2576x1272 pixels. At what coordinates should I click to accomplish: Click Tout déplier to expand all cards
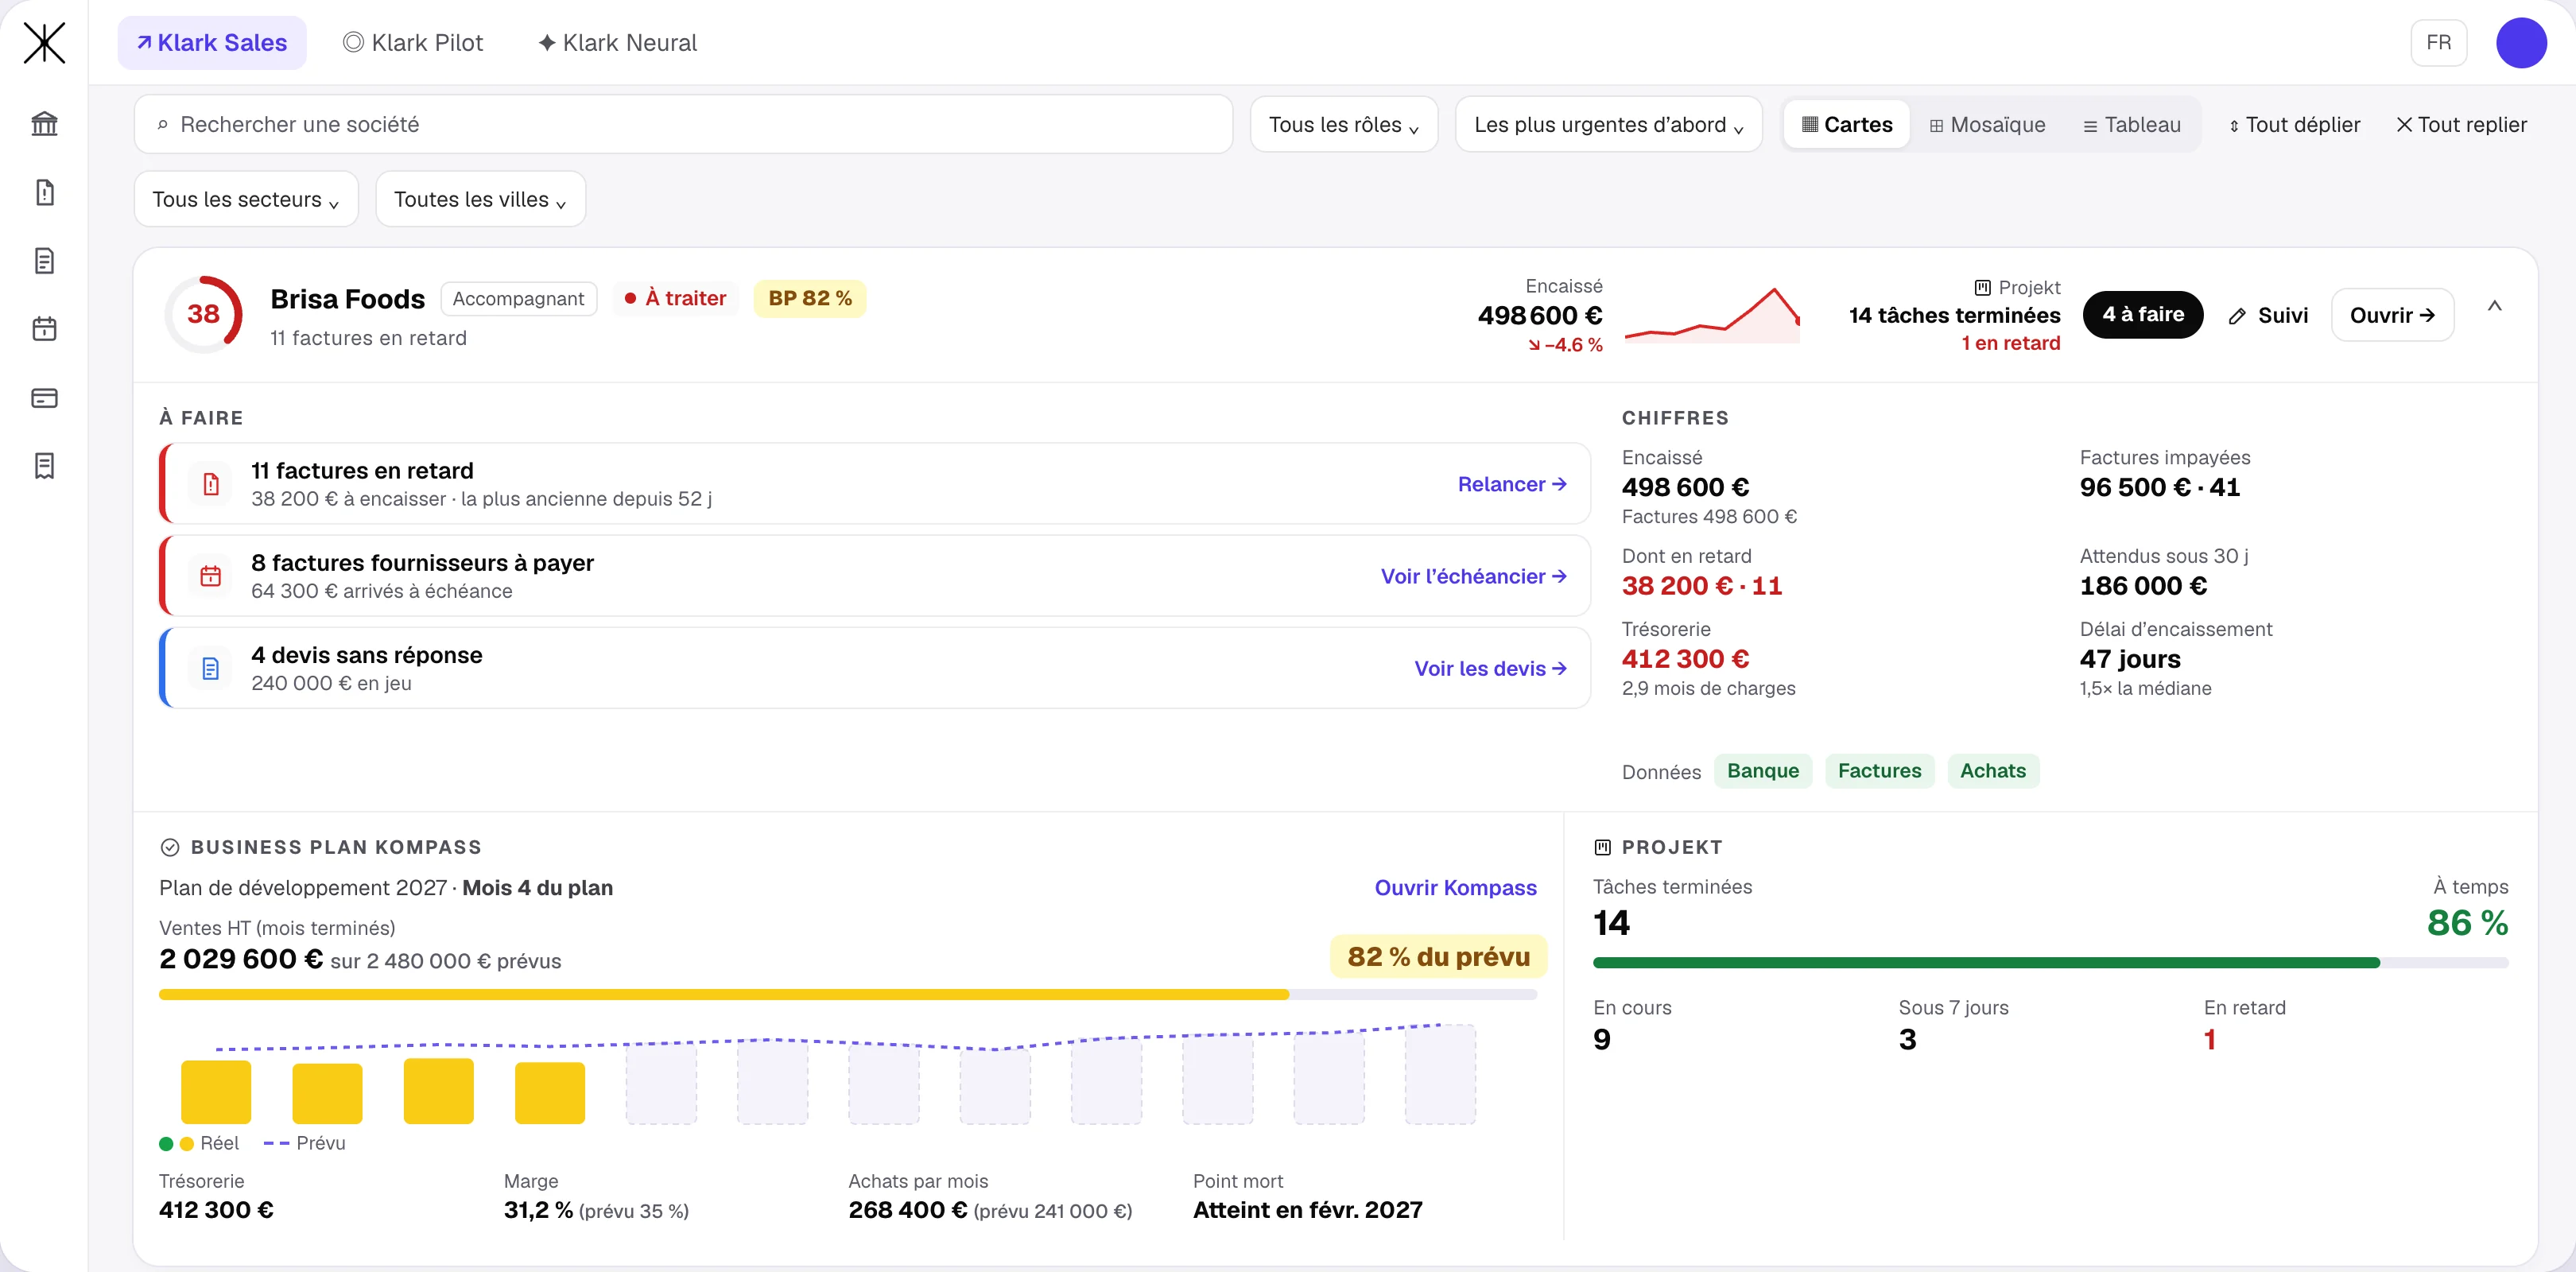pos(2294,125)
